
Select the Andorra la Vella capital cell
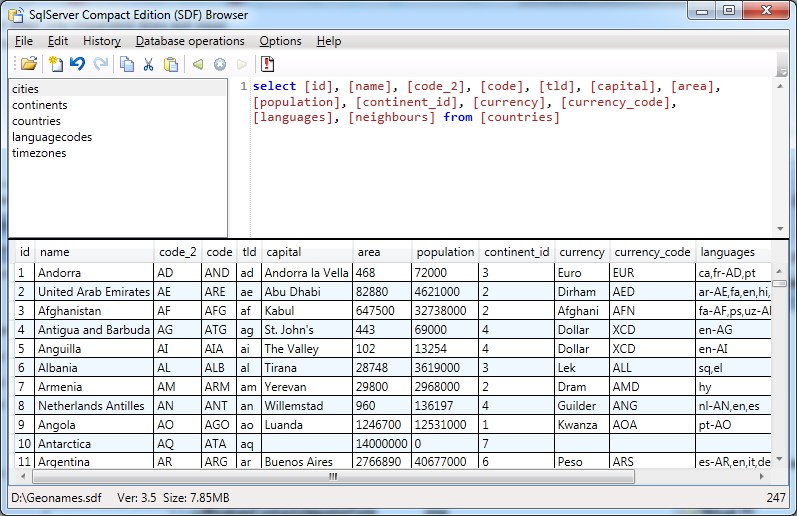[306, 273]
